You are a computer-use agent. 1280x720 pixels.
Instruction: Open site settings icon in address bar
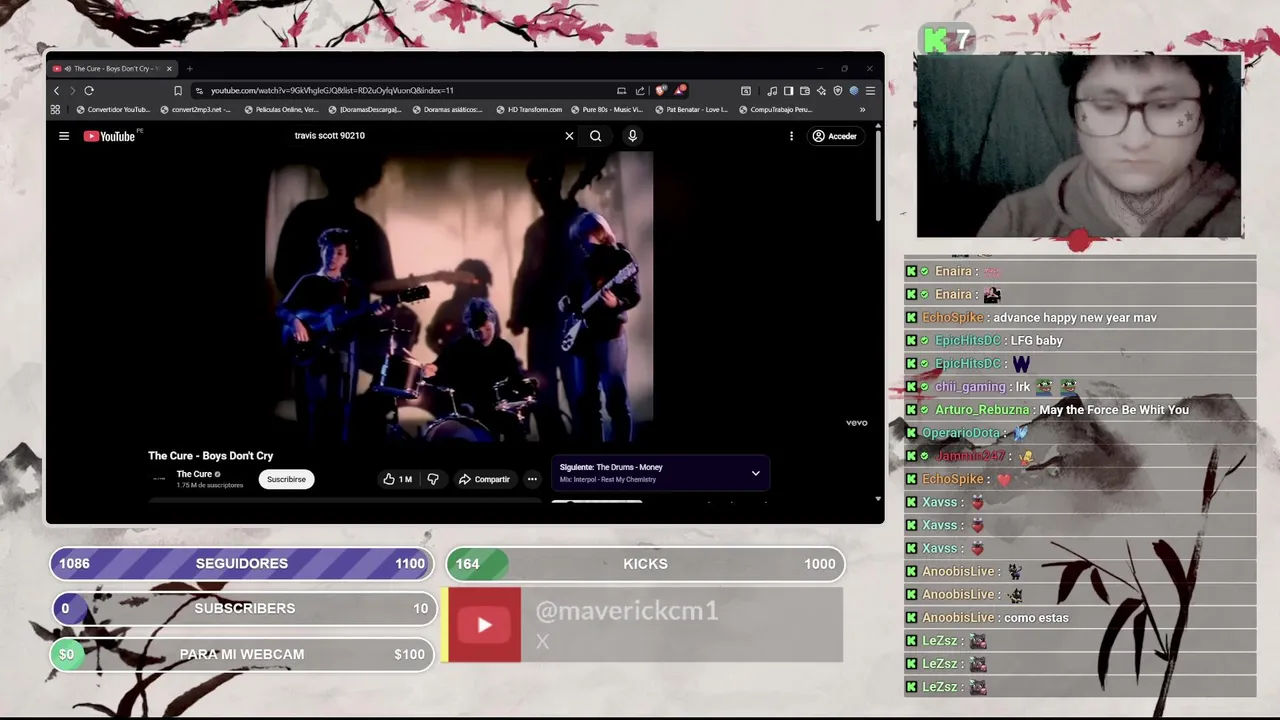pos(201,90)
